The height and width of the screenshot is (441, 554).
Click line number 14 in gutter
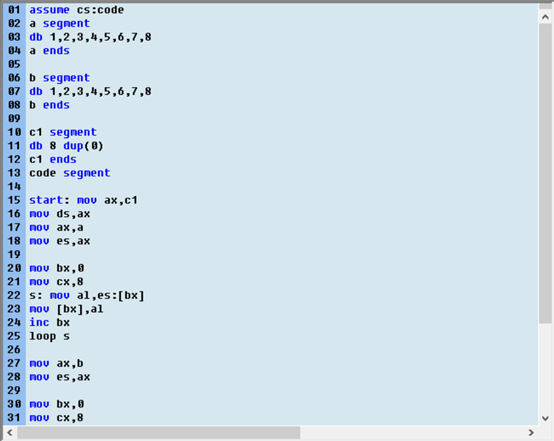pyautogui.click(x=14, y=187)
